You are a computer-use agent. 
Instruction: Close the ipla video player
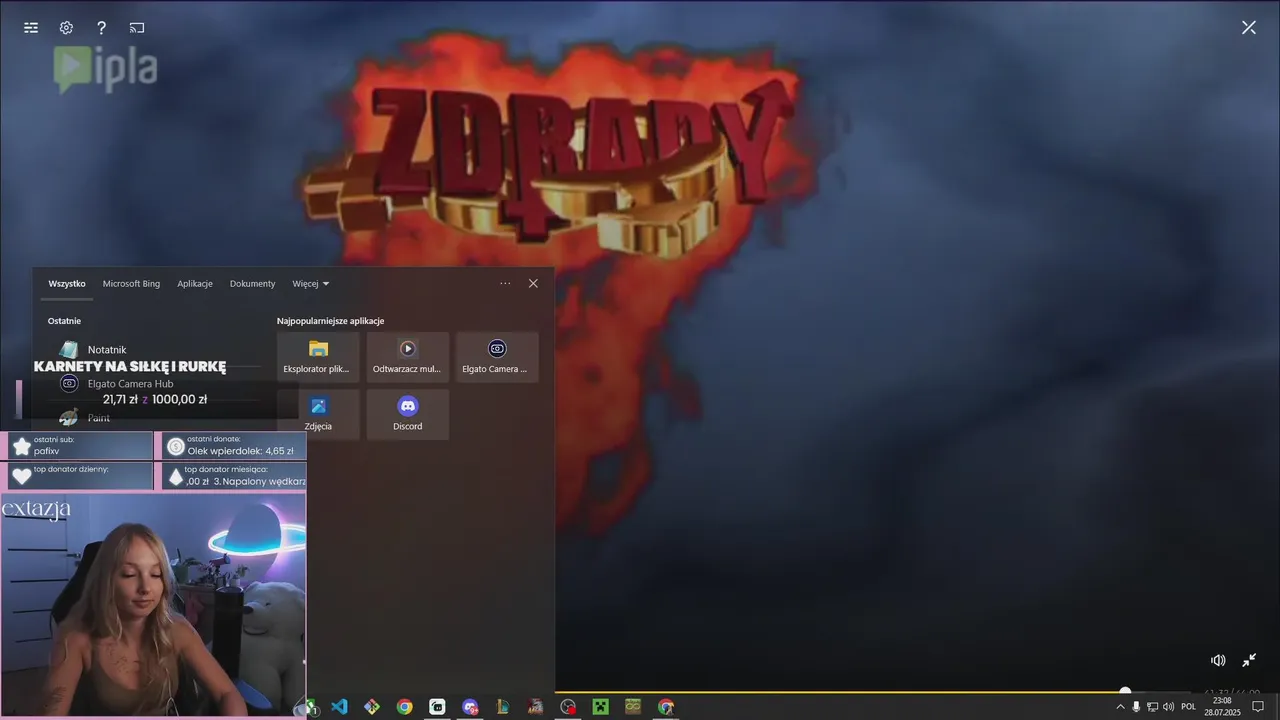[1249, 28]
